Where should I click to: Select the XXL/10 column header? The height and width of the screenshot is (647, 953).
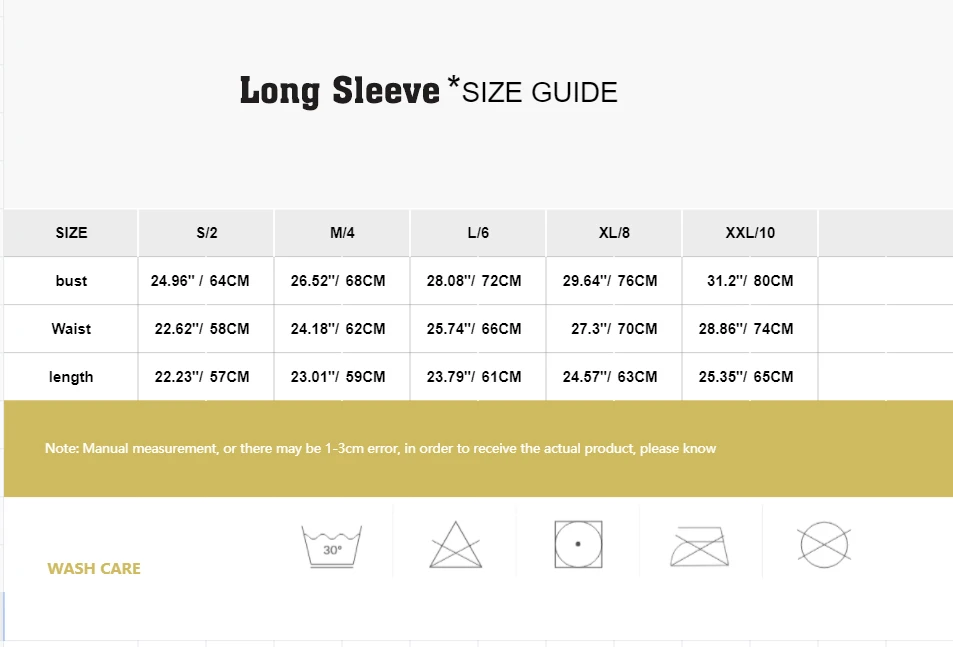point(750,233)
